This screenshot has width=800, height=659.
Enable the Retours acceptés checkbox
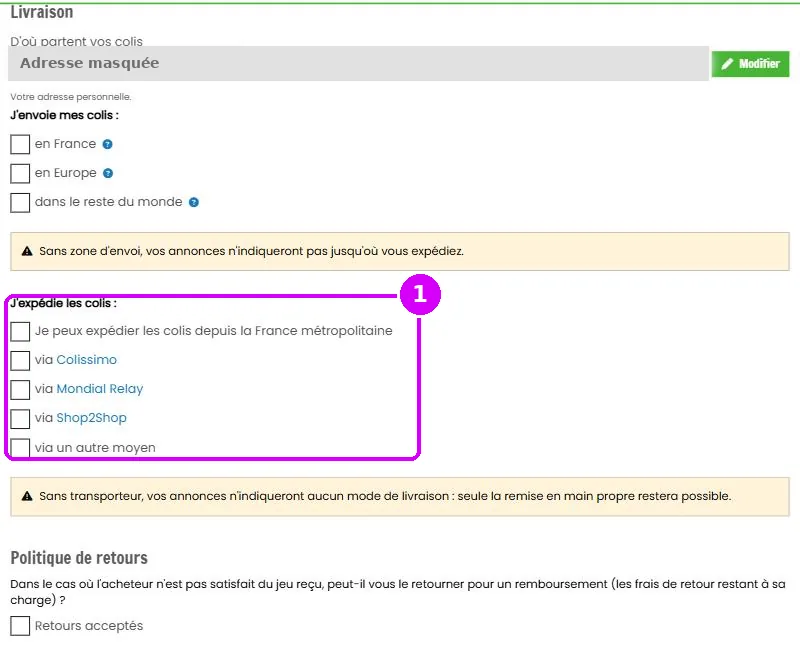[x=20, y=626]
